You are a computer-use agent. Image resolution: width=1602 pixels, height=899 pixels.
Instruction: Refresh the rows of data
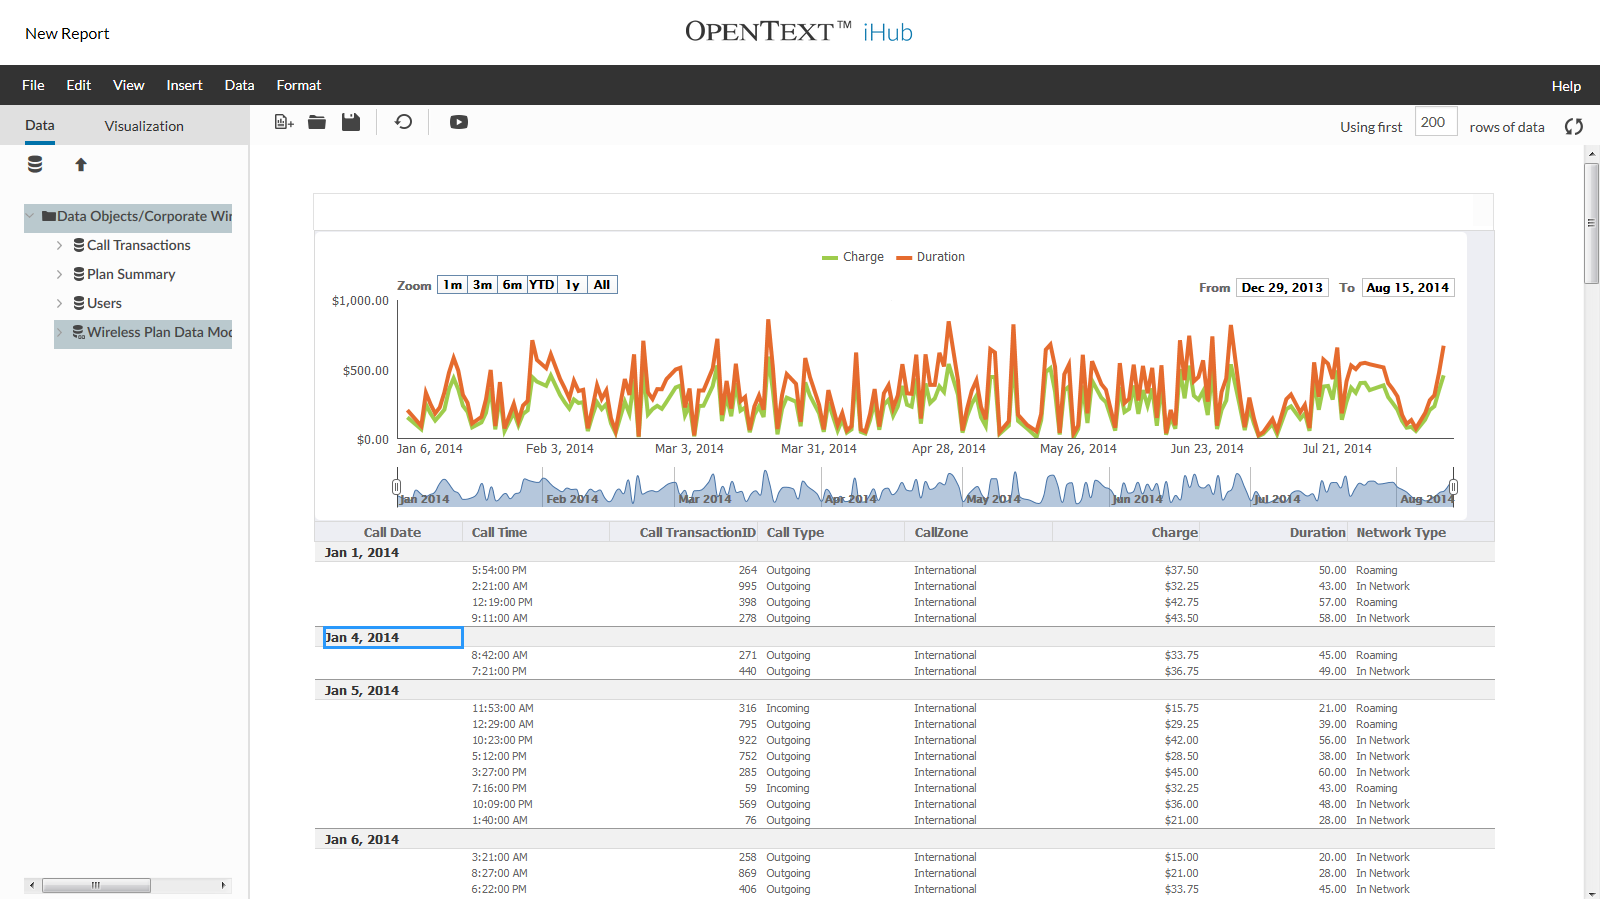1574,127
